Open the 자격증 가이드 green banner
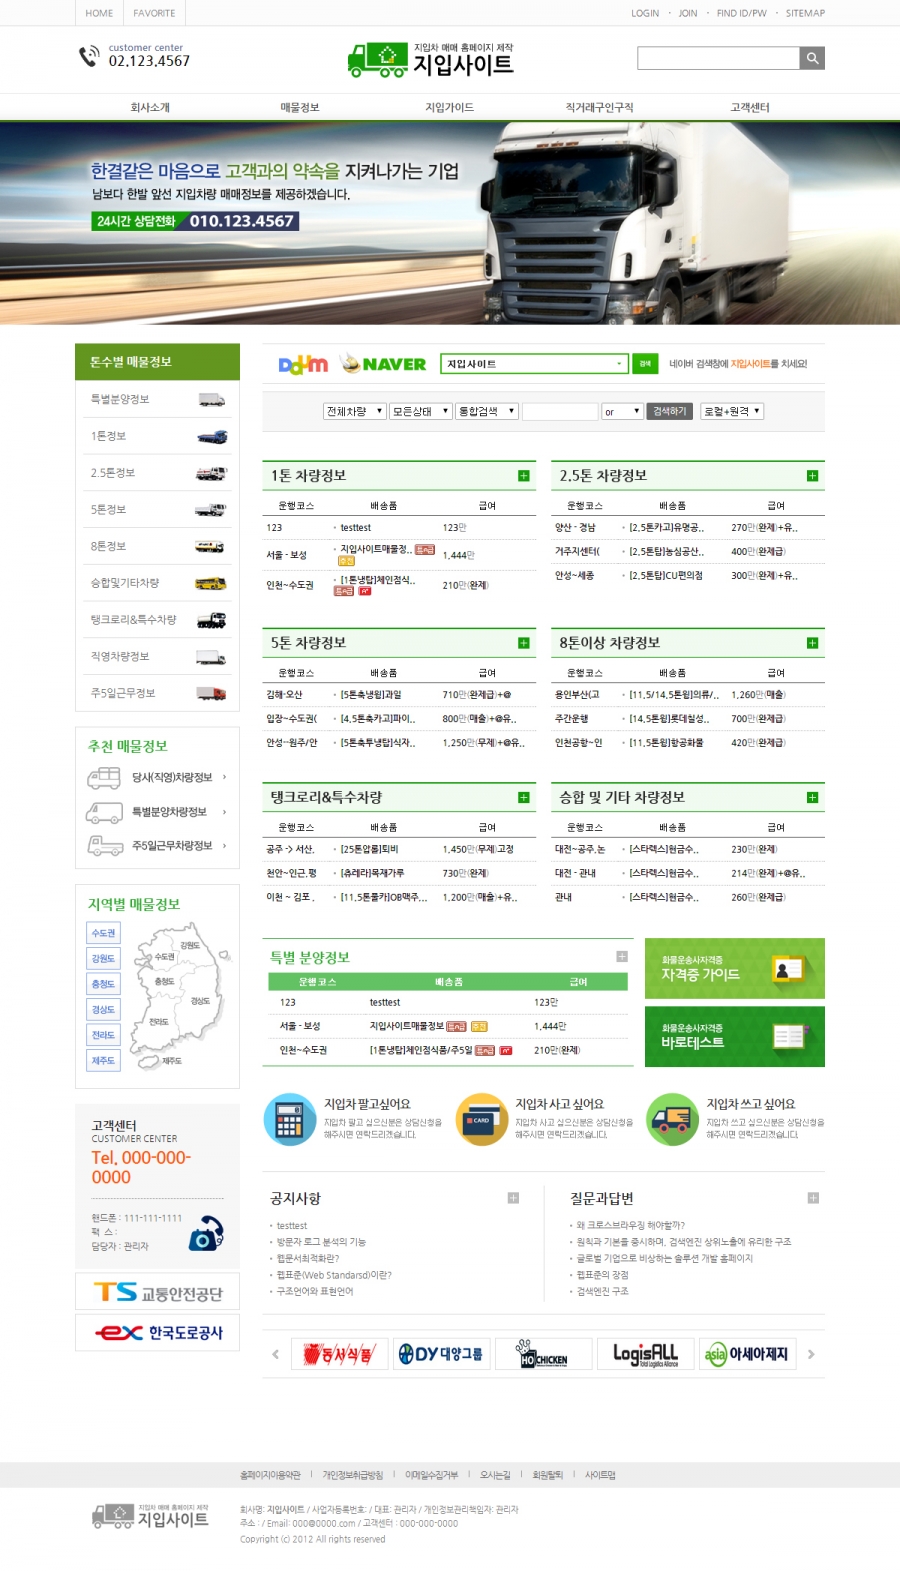The width and height of the screenshot is (900, 1571). [x=734, y=968]
